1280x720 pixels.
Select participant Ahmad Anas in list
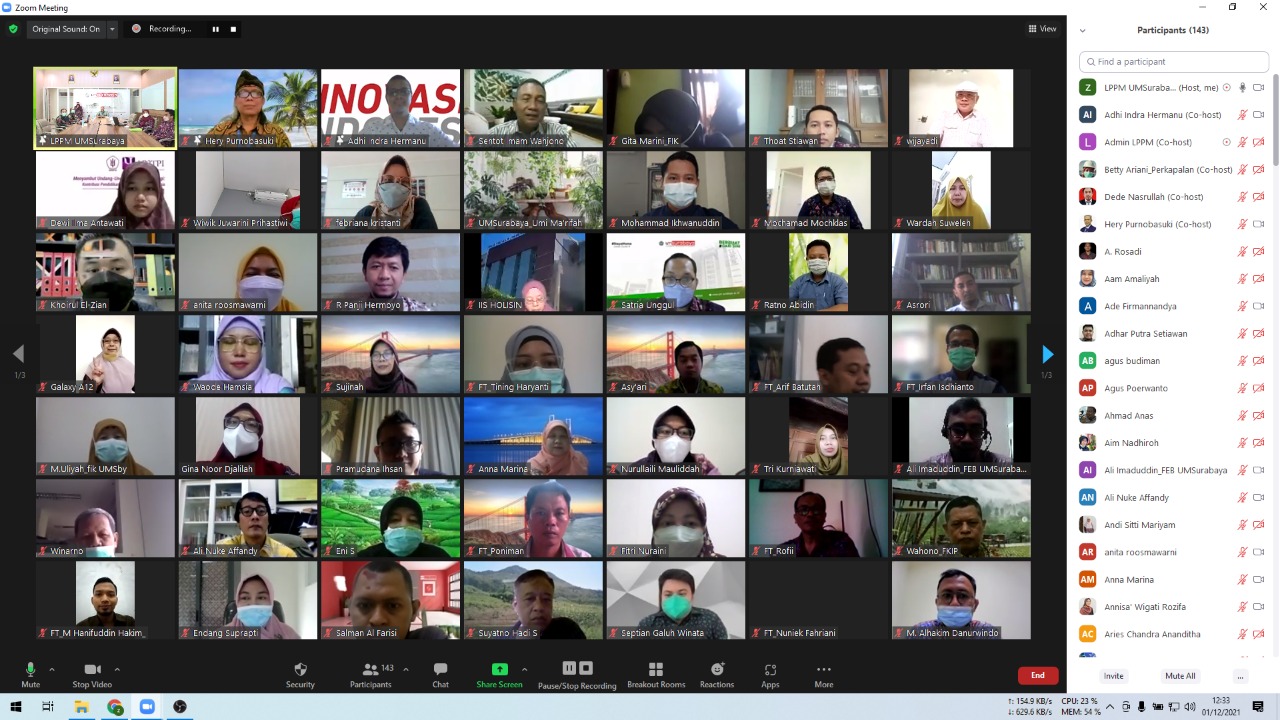click(1172, 416)
